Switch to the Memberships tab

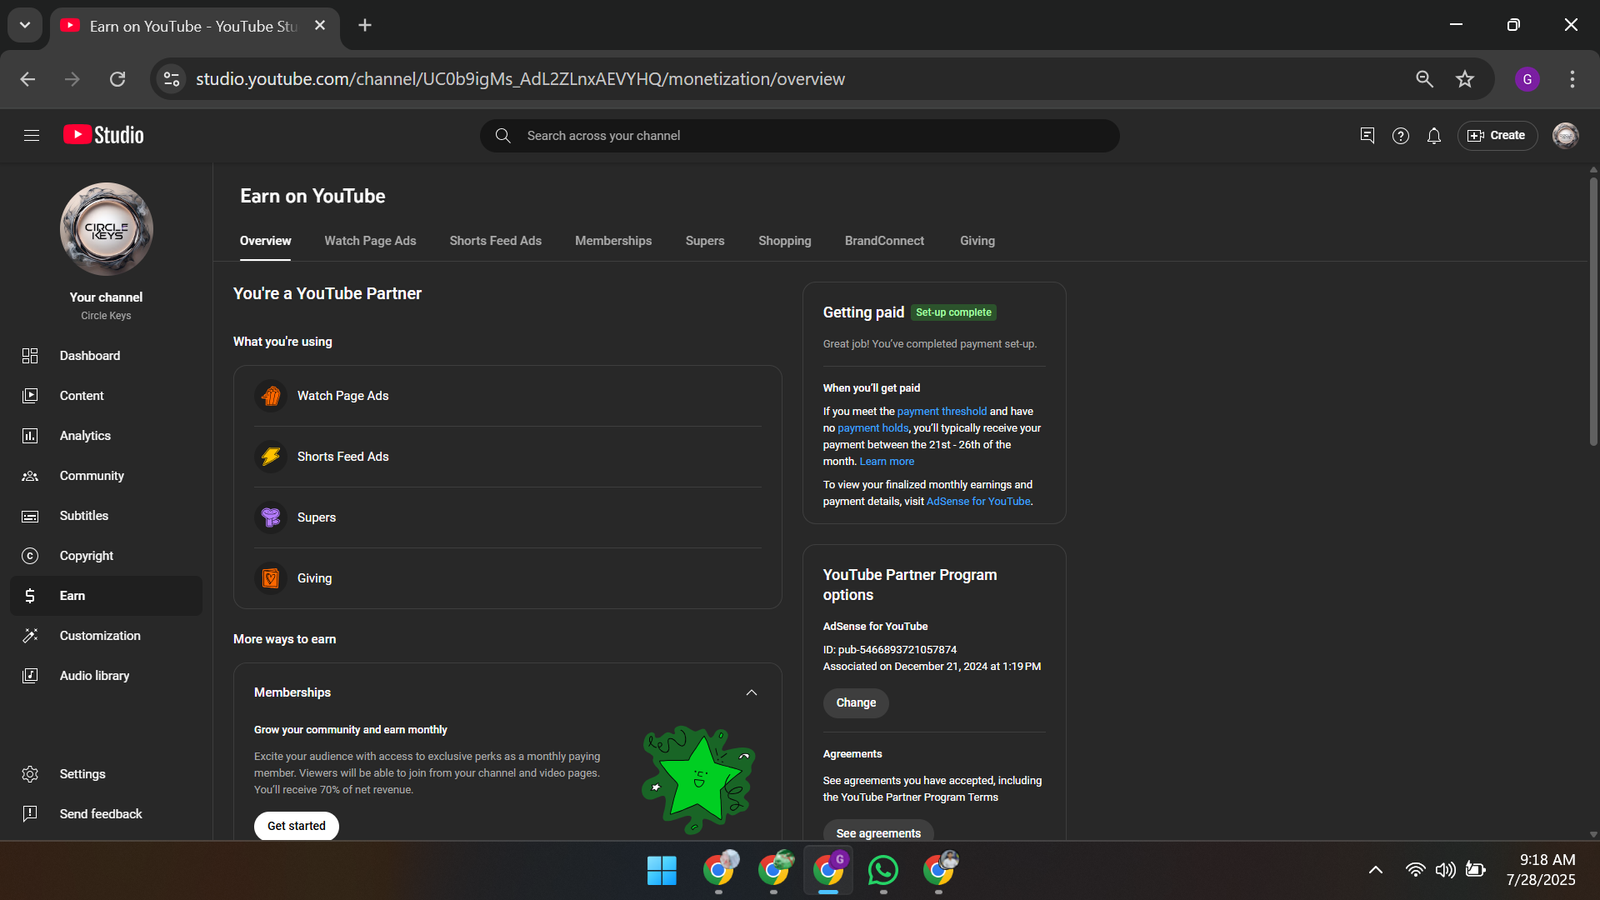(613, 241)
